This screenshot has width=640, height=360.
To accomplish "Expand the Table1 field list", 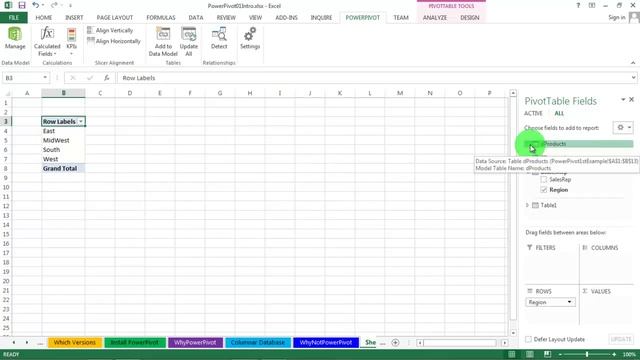I will tap(527, 205).
